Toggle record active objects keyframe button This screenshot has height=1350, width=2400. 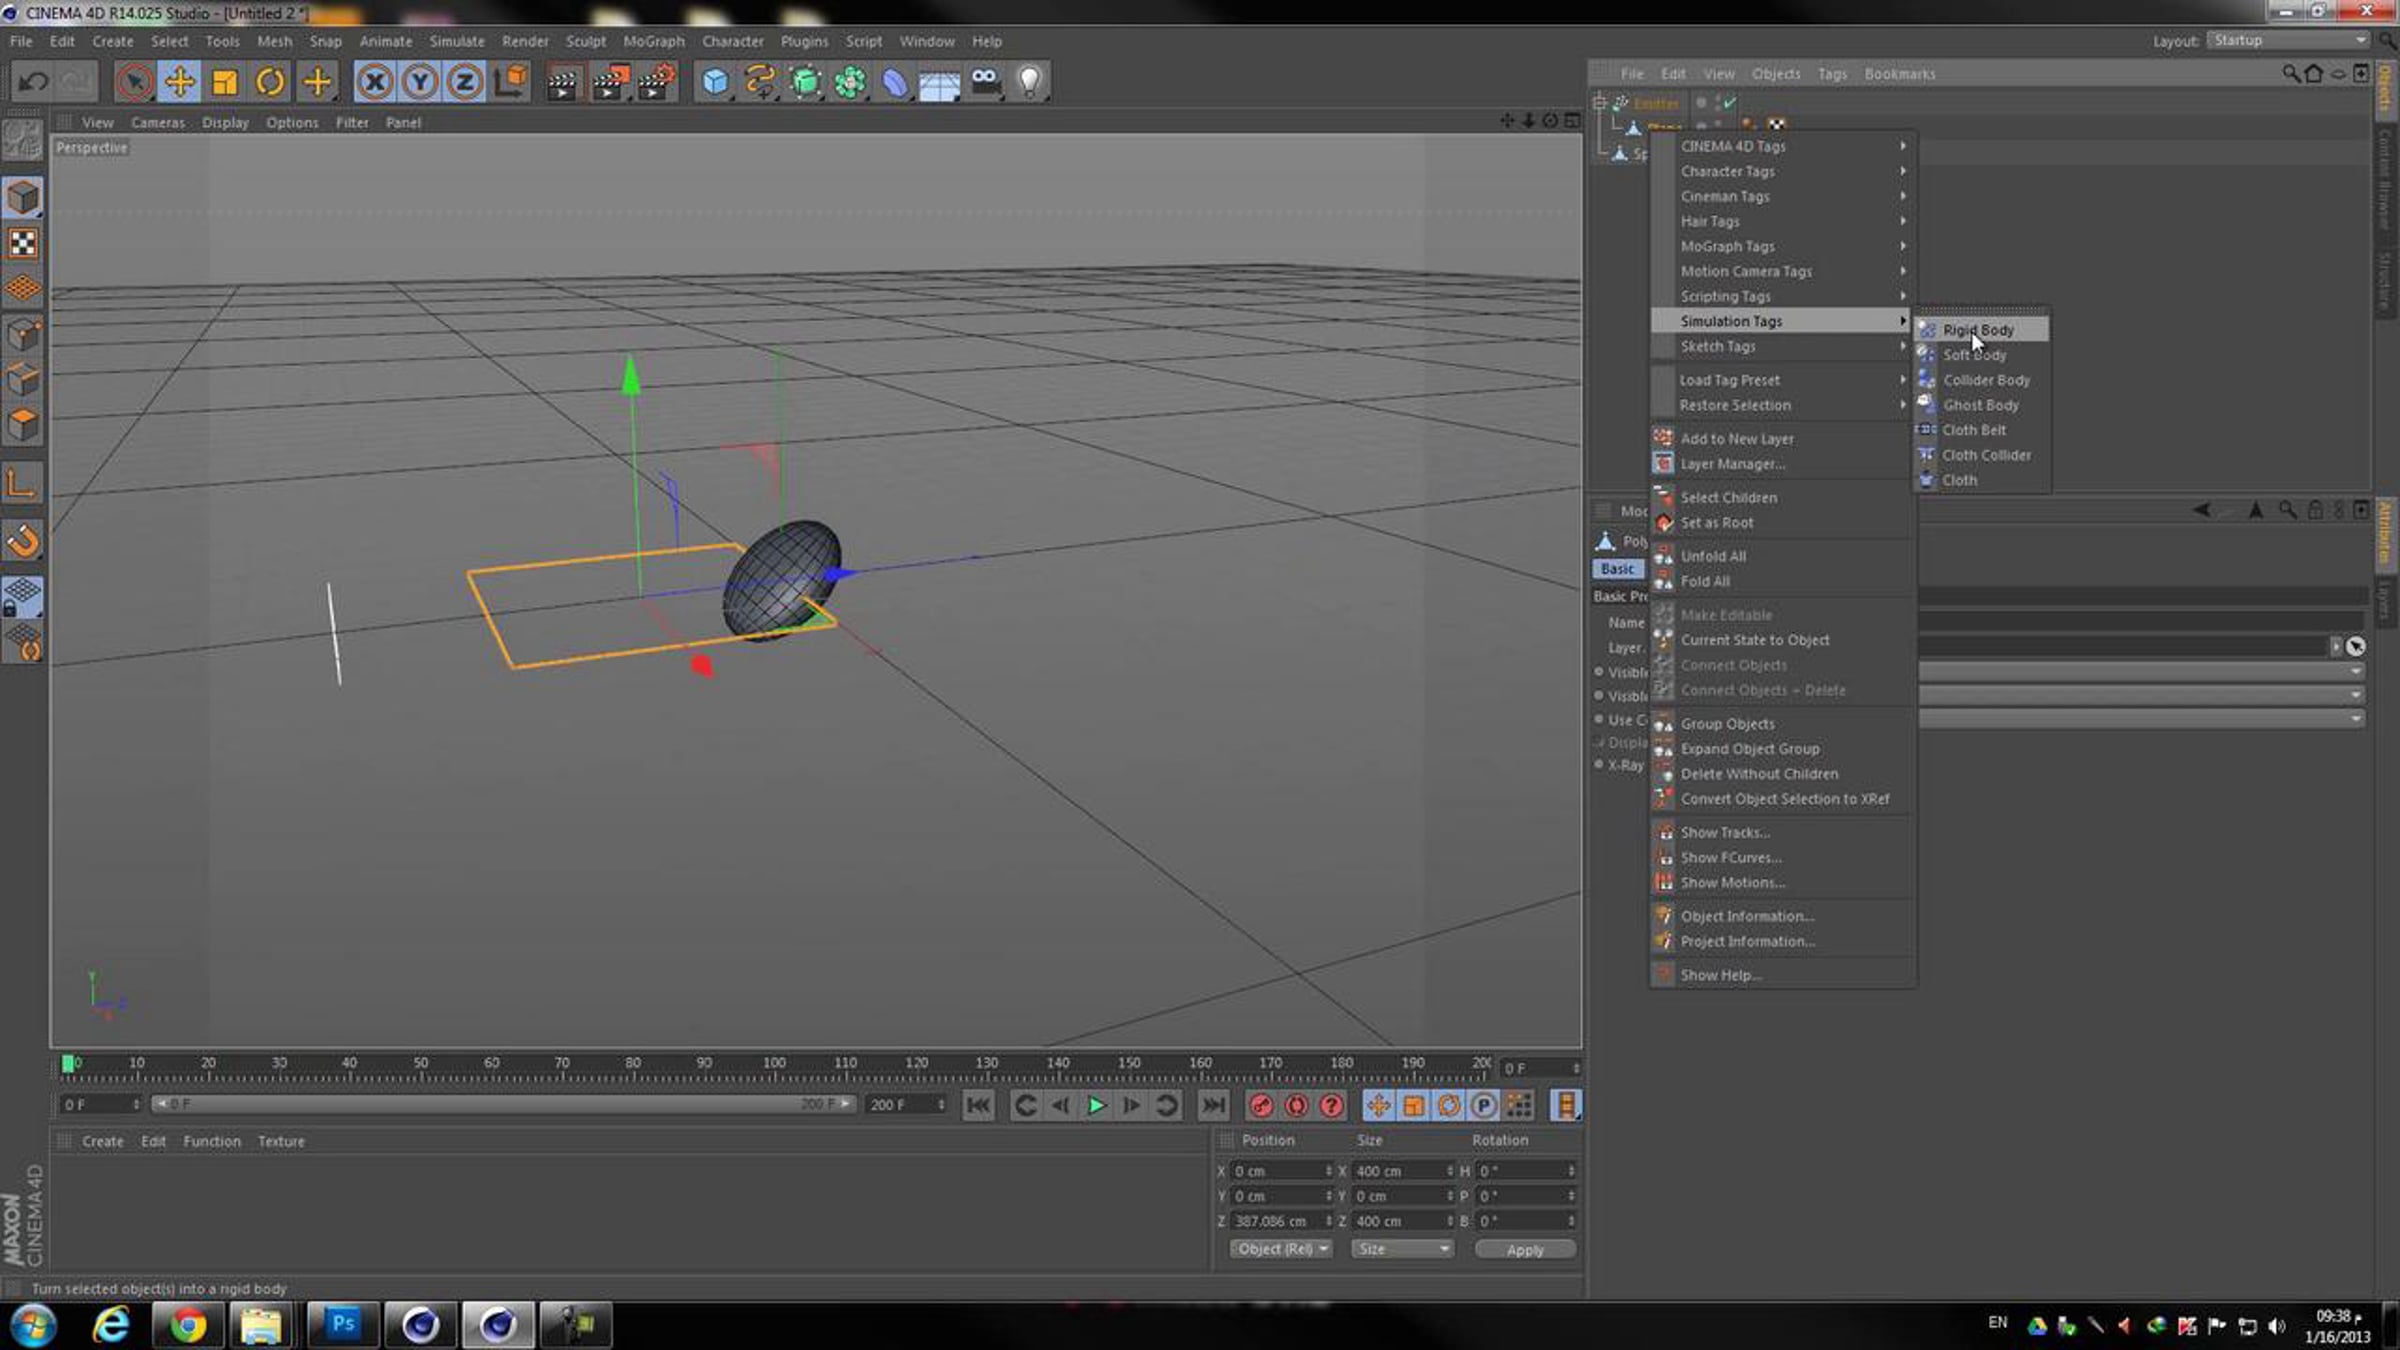(1261, 1105)
